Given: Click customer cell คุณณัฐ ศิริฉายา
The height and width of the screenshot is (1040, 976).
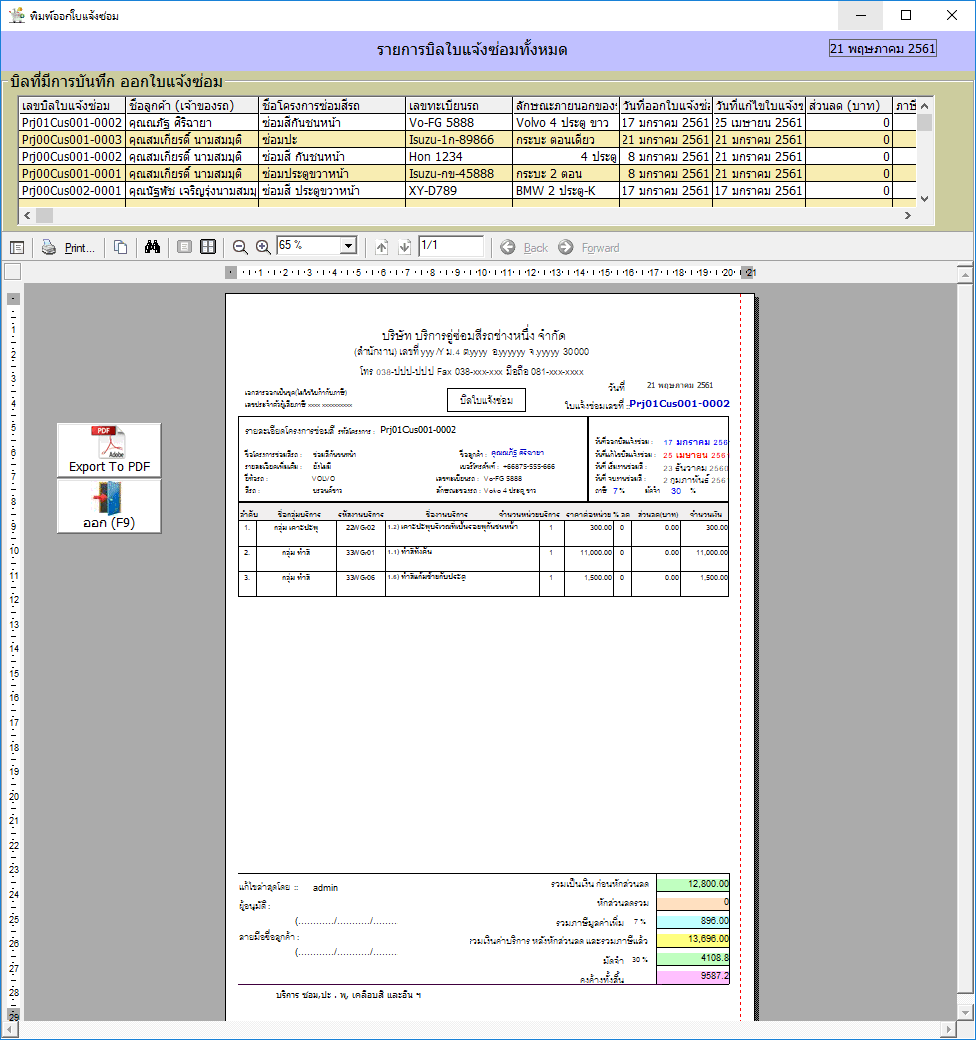Looking at the screenshot, I should click(192, 123).
